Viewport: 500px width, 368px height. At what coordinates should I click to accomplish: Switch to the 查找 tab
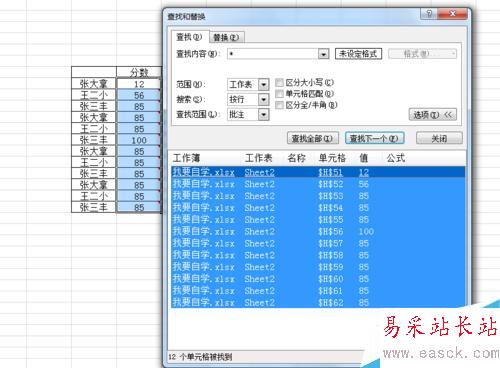click(x=189, y=37)
